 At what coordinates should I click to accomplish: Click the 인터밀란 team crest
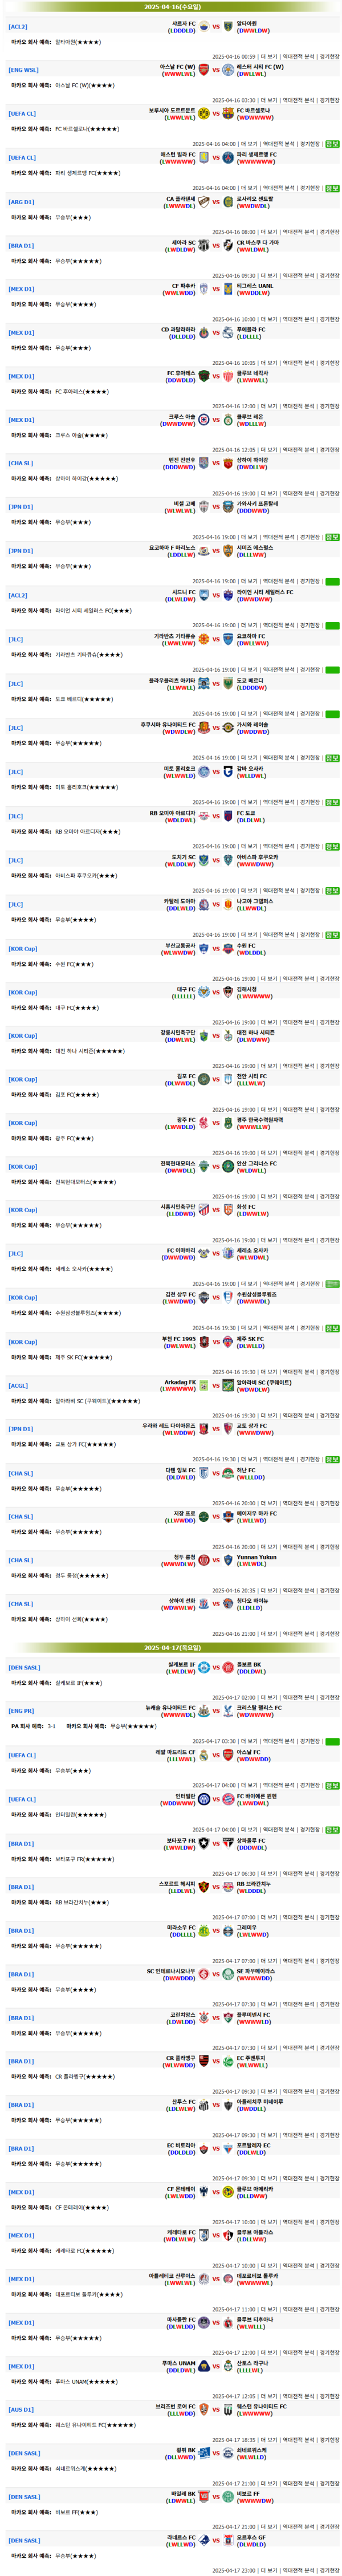[x=203, y=1798]
